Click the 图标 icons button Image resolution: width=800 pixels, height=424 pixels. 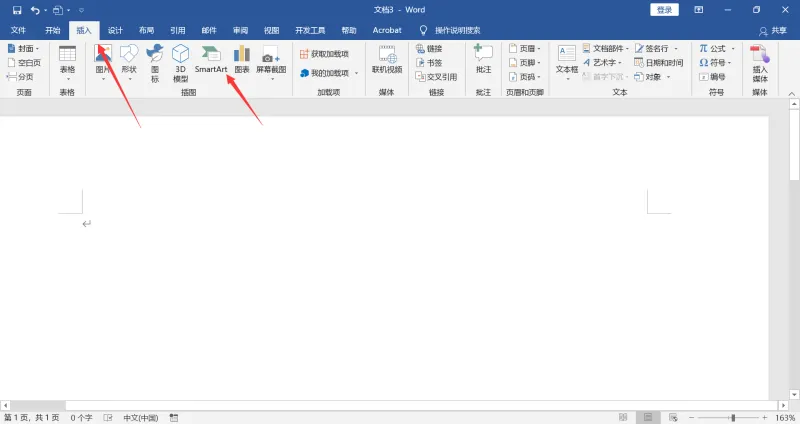click(155, 63)
